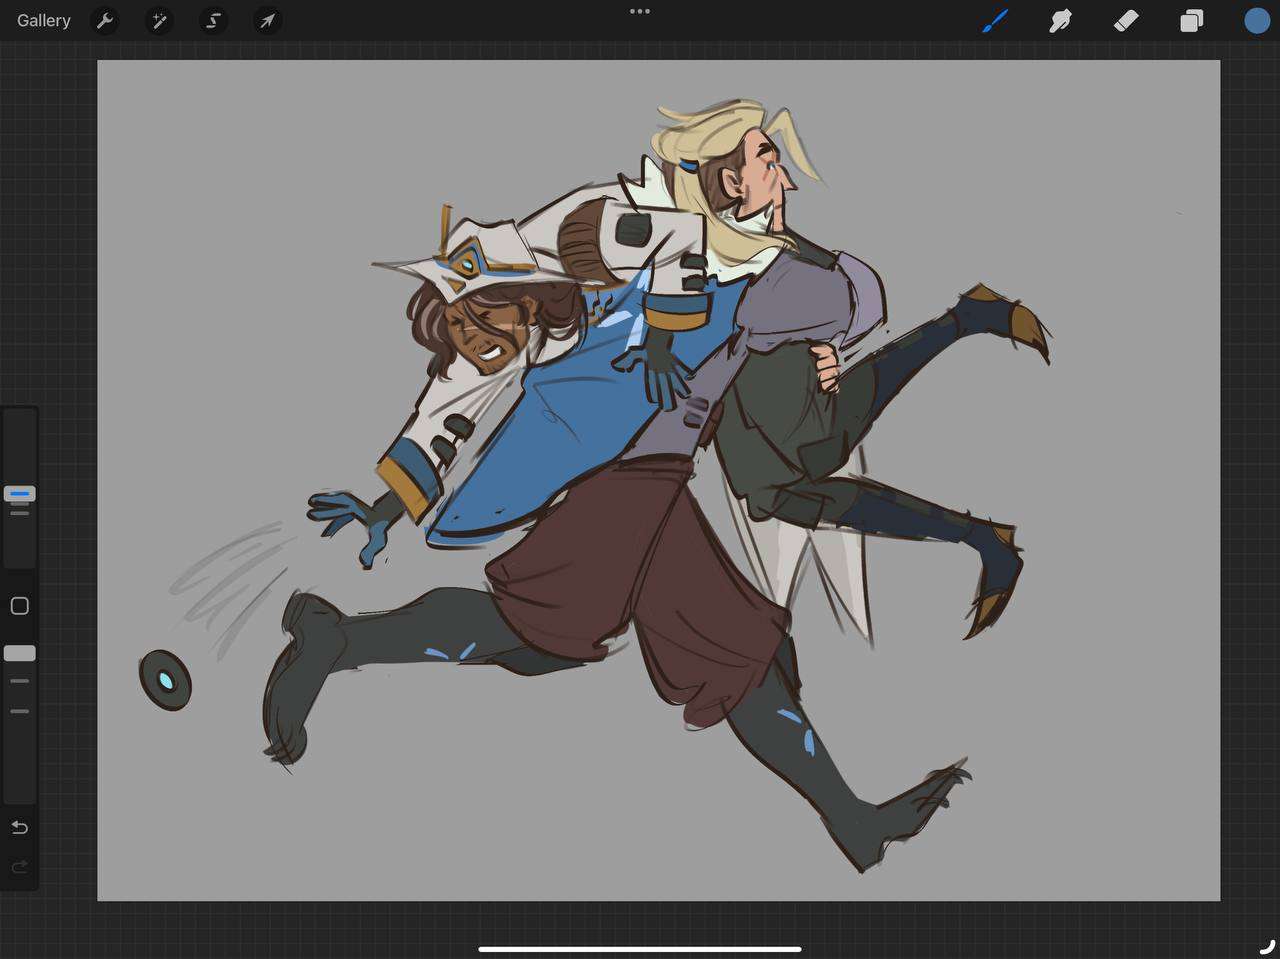The width and height of the screenshot is (1280, 959).
Task: Redo the last undone action
Action: 20,867
